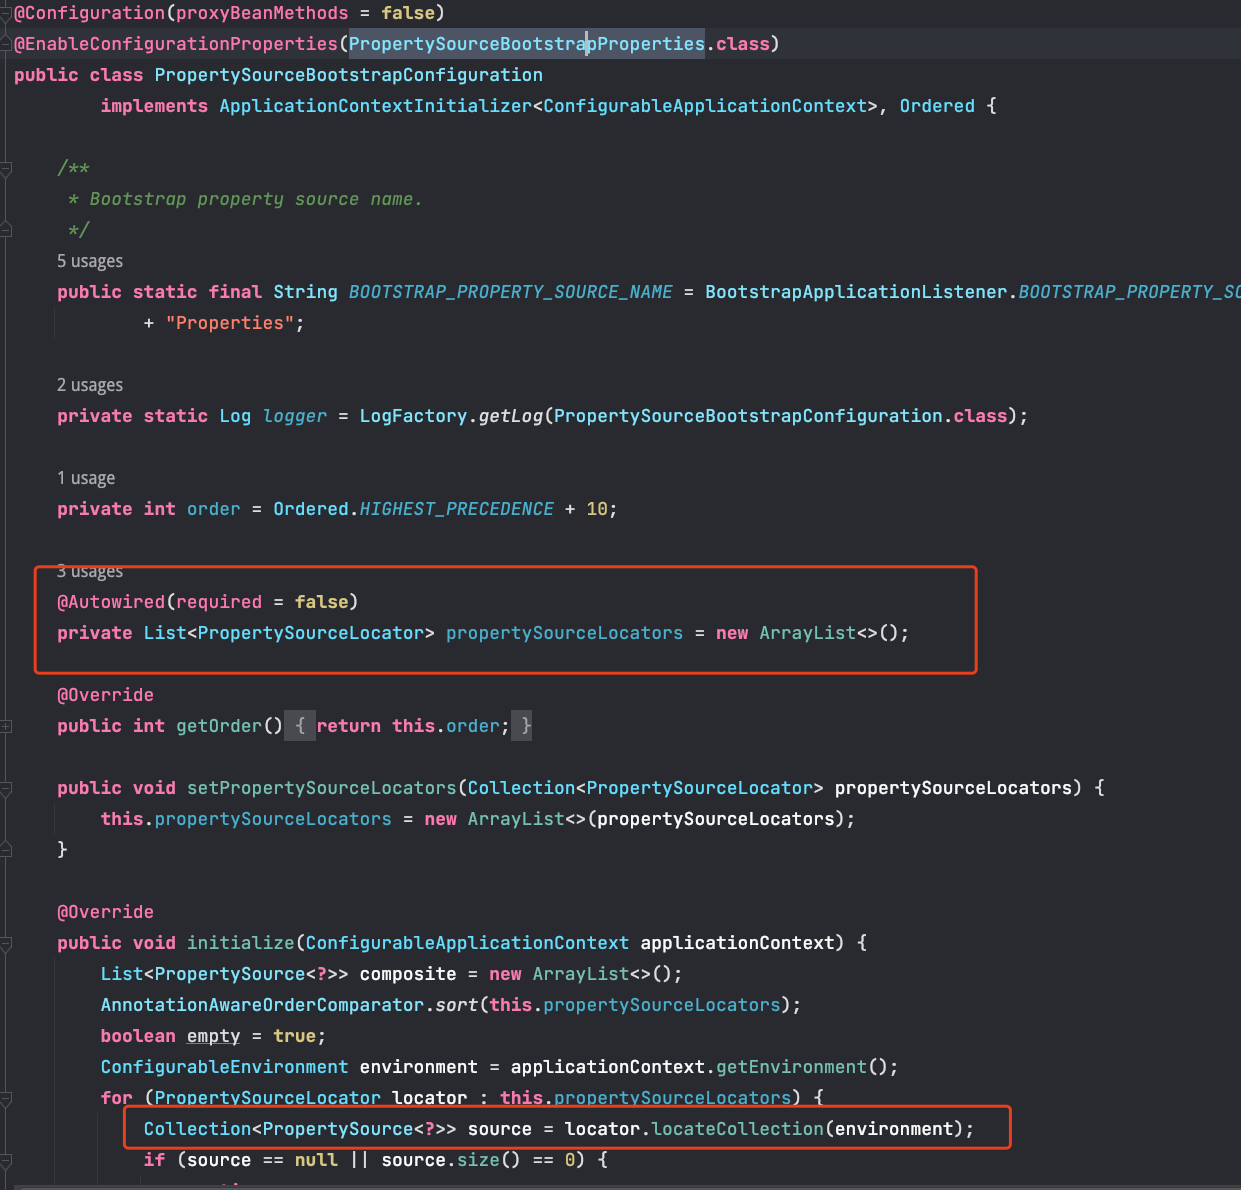Click the getOrder method name

(x=219, y=726)
